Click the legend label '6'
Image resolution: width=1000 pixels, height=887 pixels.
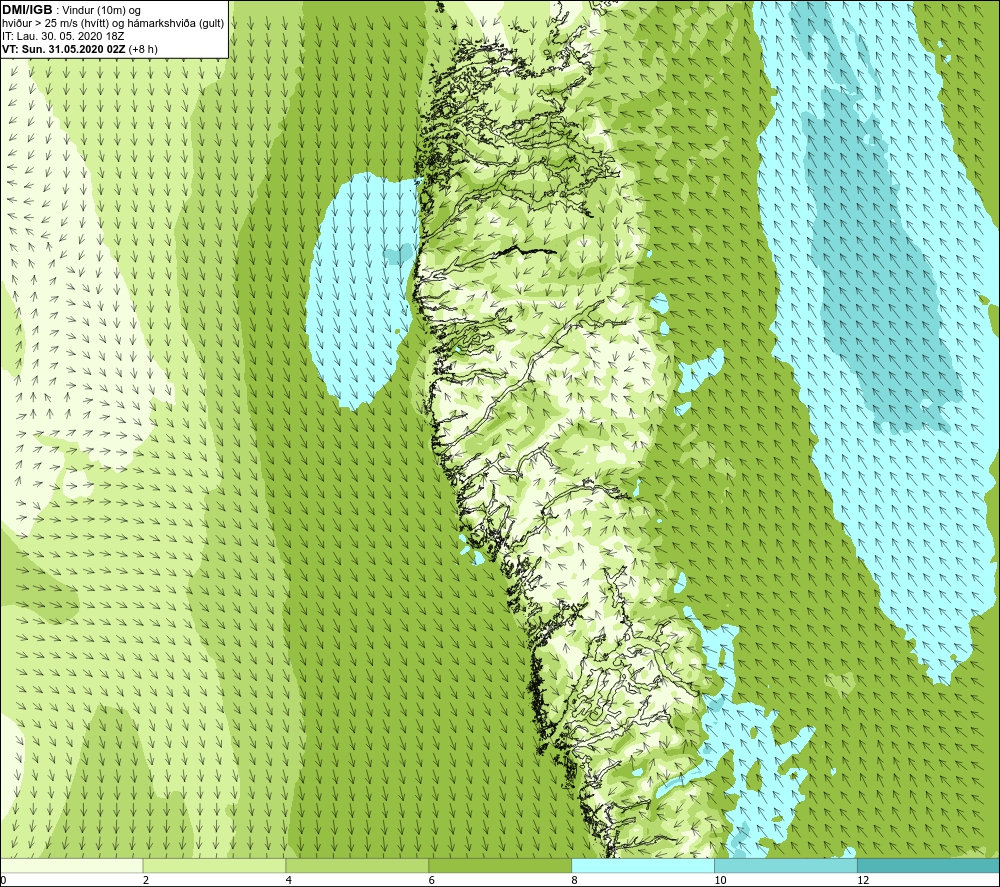click(x=432, y=881)
